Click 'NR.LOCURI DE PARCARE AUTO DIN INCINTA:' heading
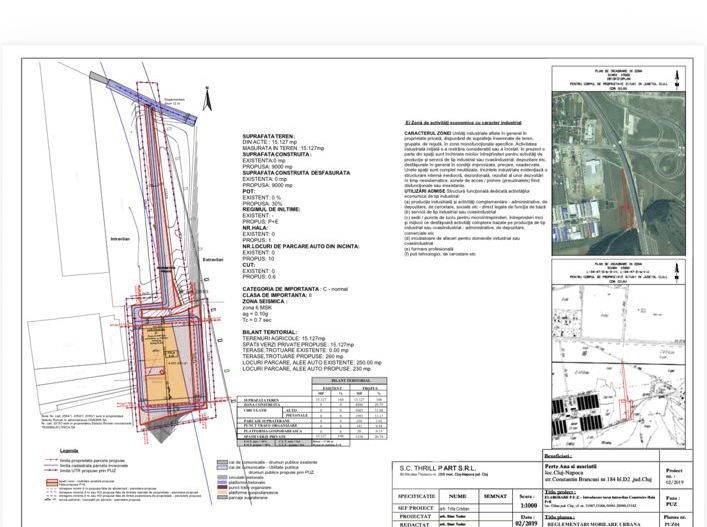 (301, 247)
